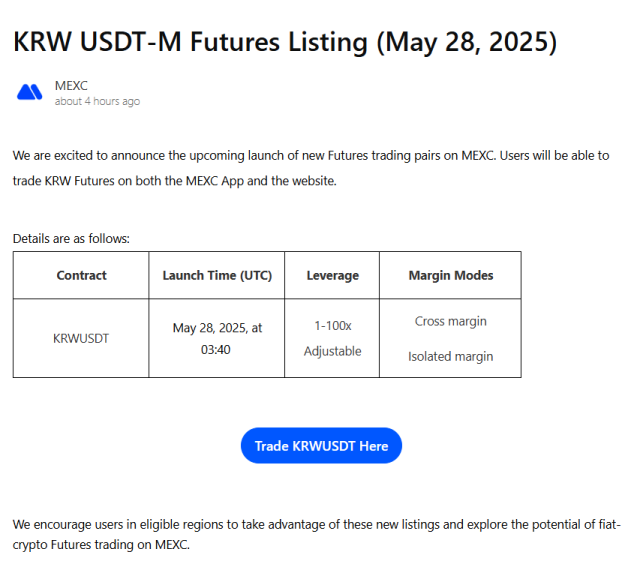Click the closing paragraph about eligible regions
This screenshot has width=640, height=567.
(316, 534)
